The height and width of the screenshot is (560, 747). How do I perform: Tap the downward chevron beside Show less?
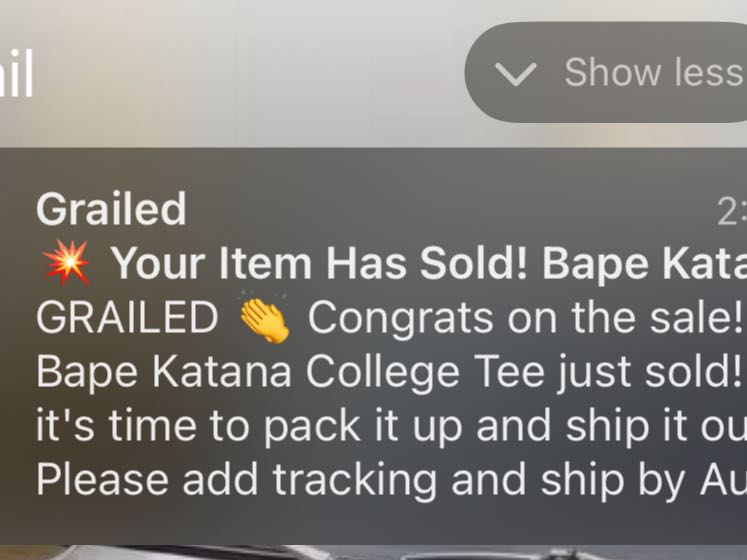516,74
